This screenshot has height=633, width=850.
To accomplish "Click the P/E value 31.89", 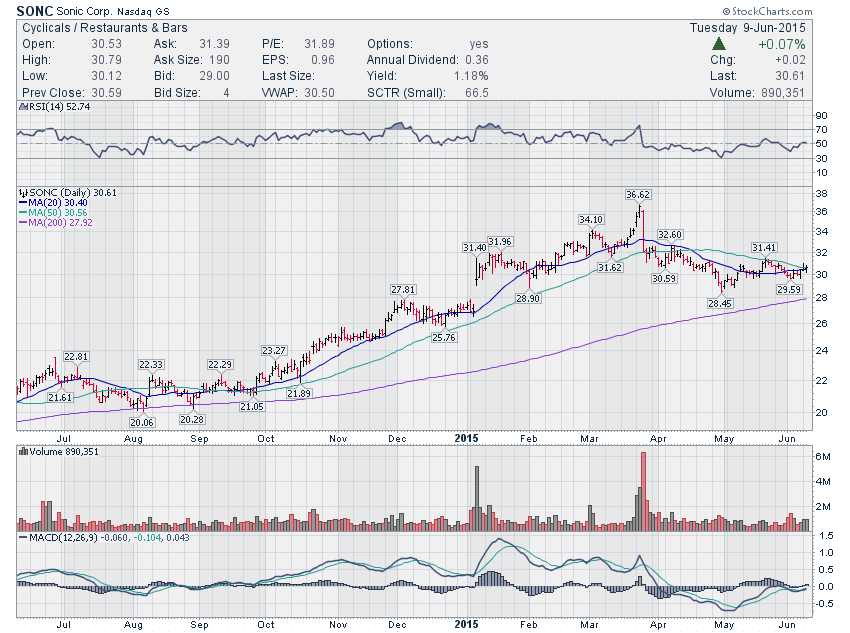I will 319,44.
